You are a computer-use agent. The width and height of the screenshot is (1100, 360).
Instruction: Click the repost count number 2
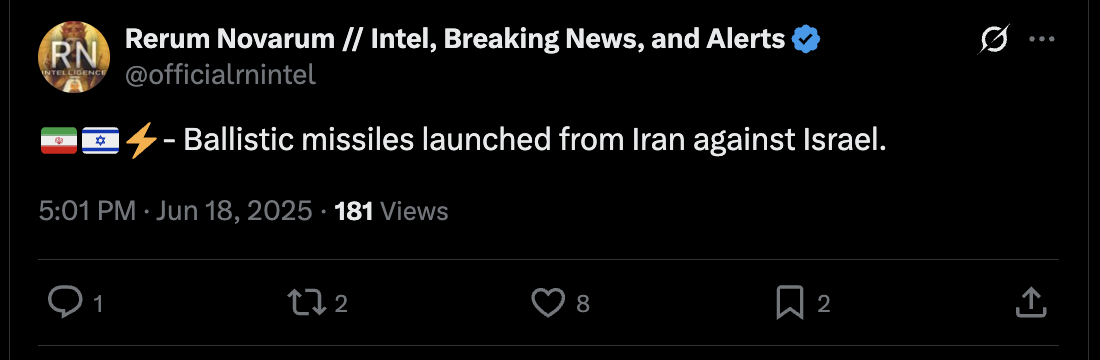click(x=341, y=304)
